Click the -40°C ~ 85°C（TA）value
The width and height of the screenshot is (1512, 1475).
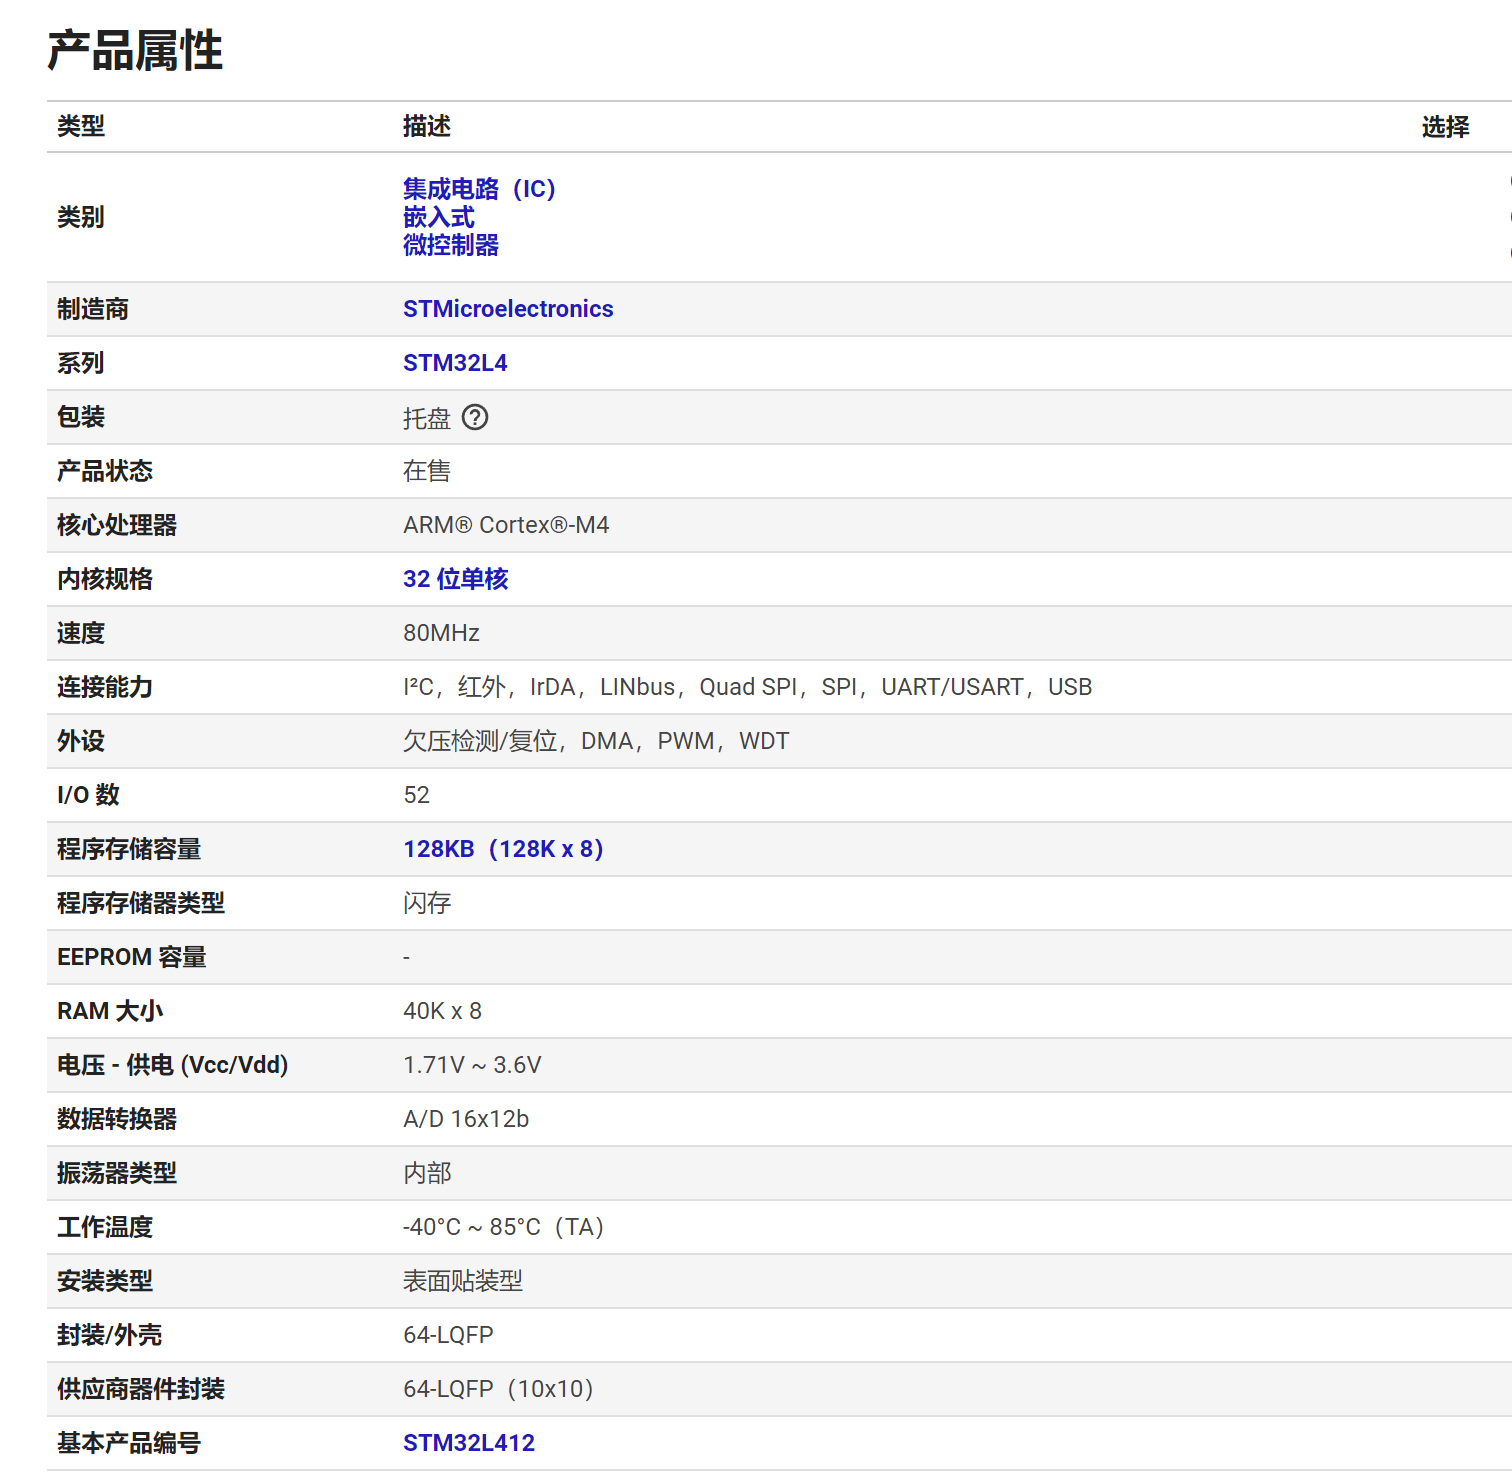click(503, 1227)
